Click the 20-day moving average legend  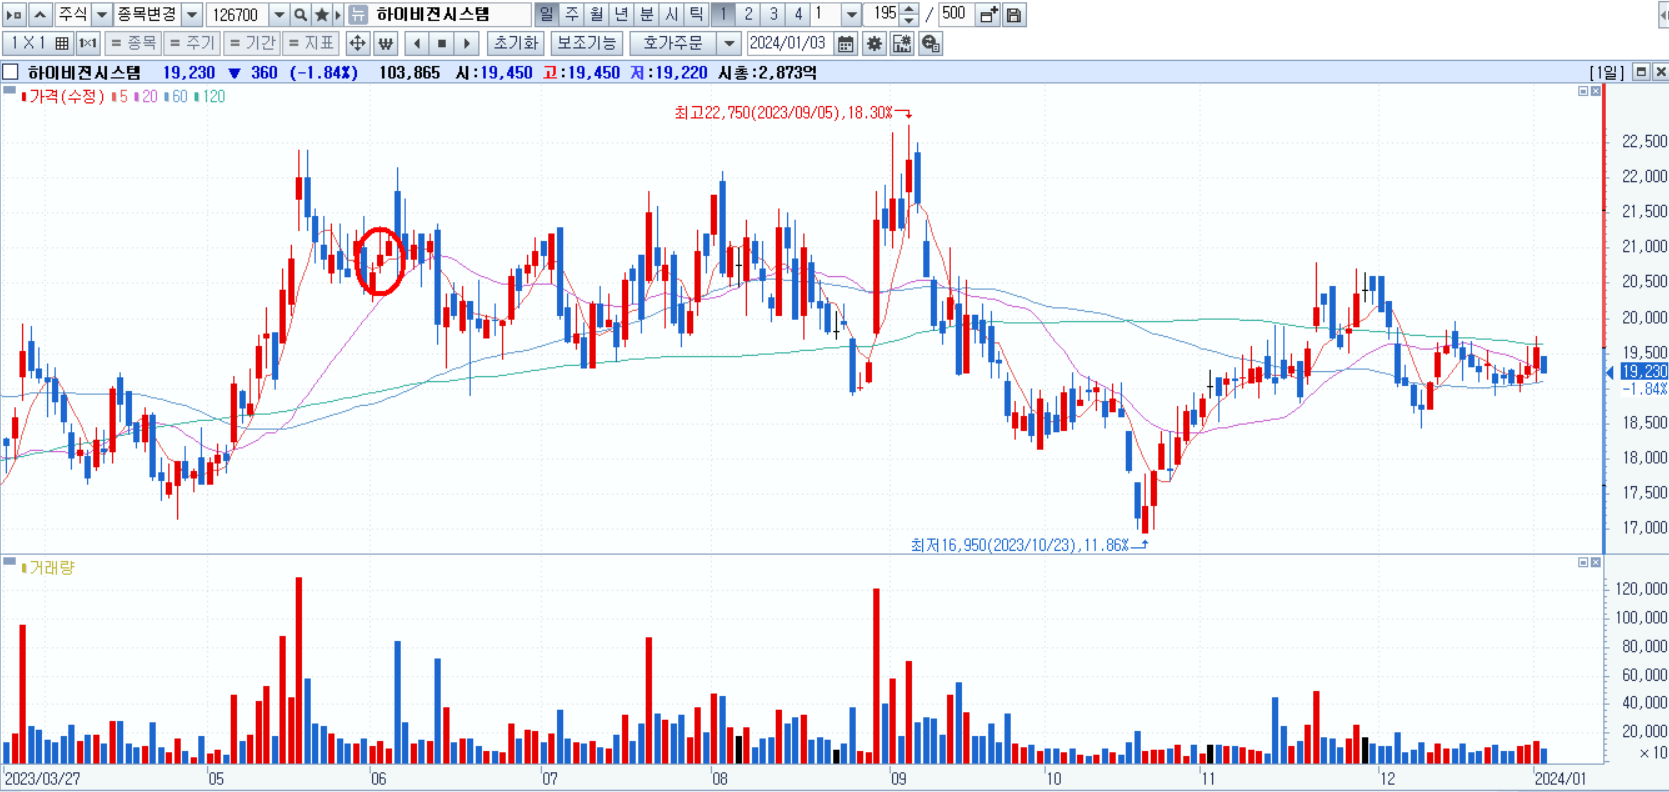[x=146, y=96]
